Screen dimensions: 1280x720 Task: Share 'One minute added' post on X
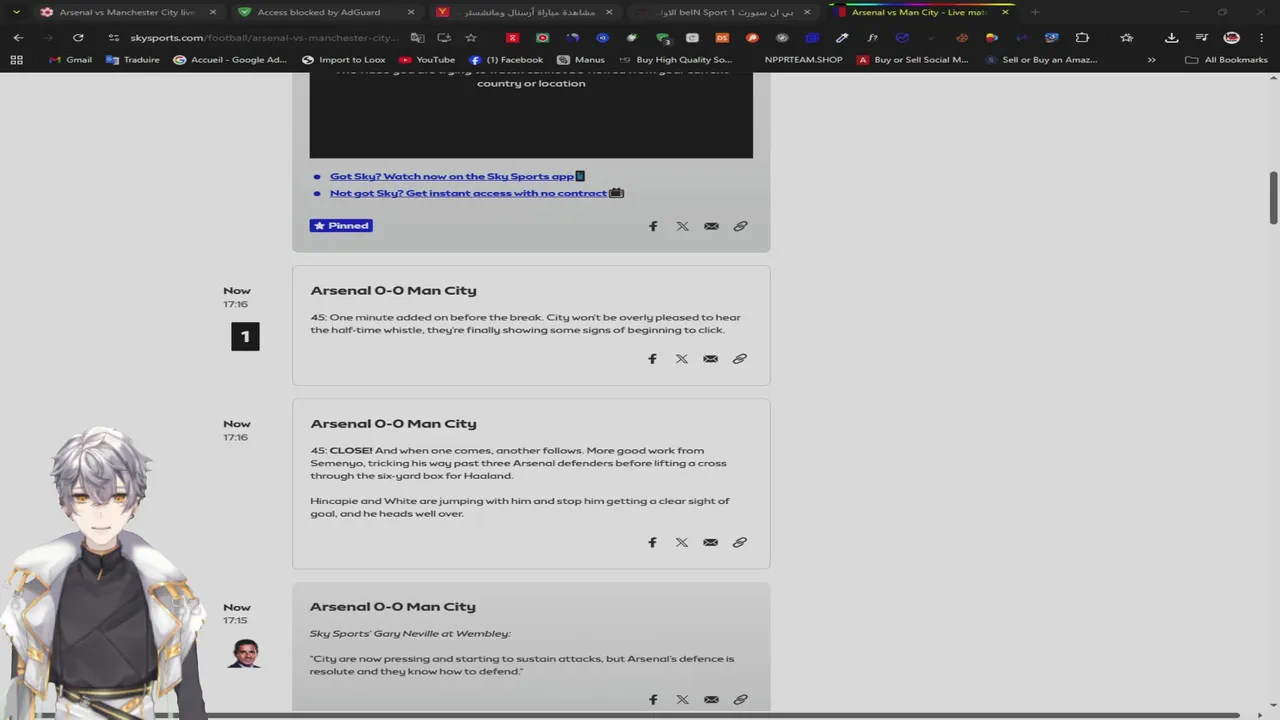681,358
